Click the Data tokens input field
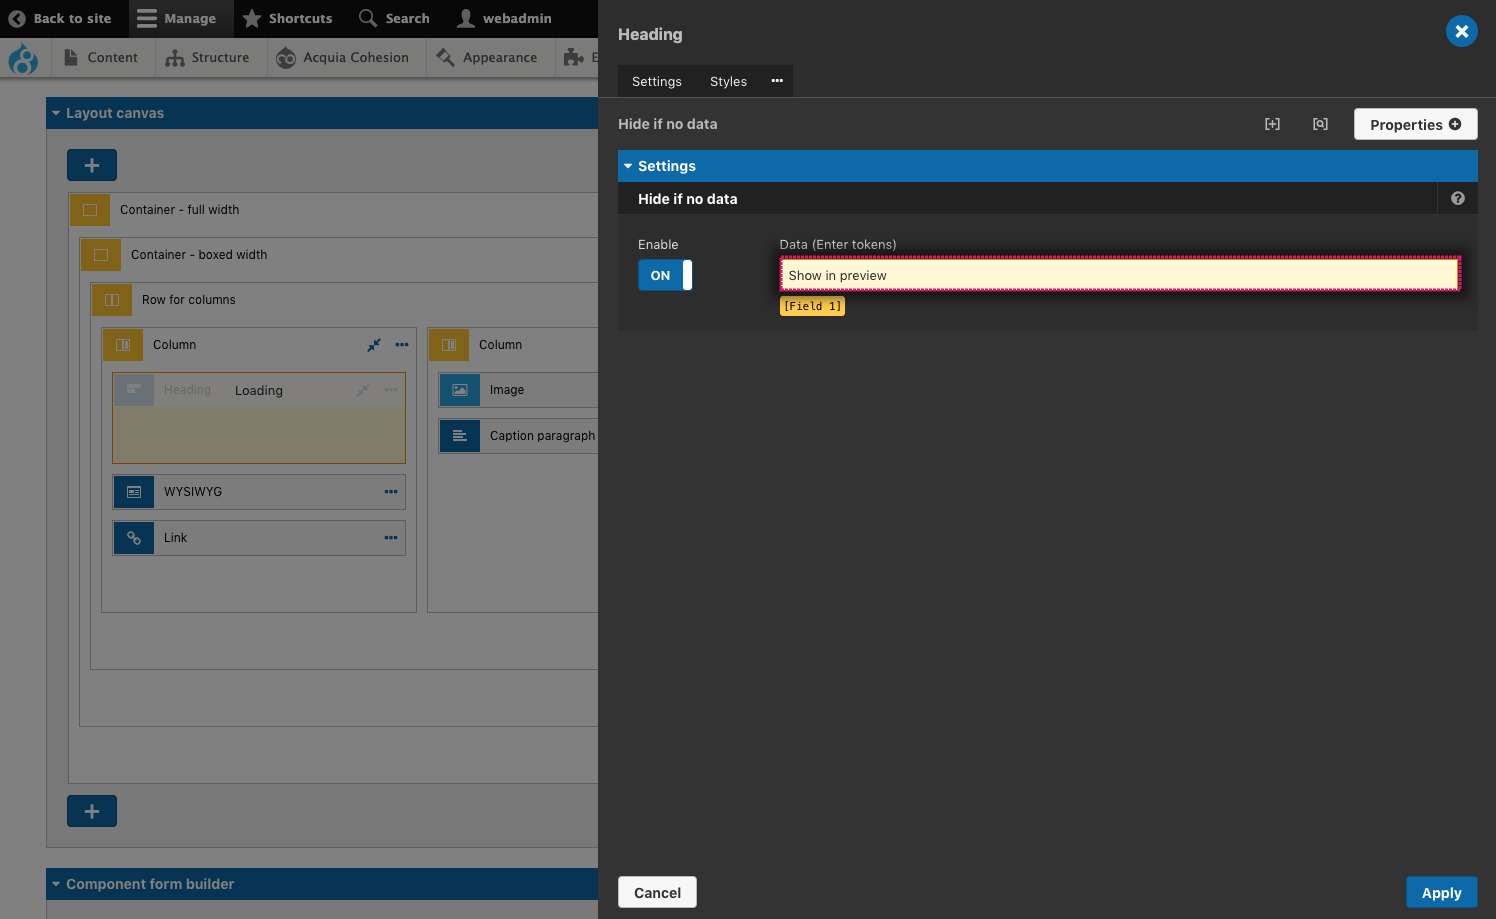The image size is (1496, 919). tap(1119, 275)
